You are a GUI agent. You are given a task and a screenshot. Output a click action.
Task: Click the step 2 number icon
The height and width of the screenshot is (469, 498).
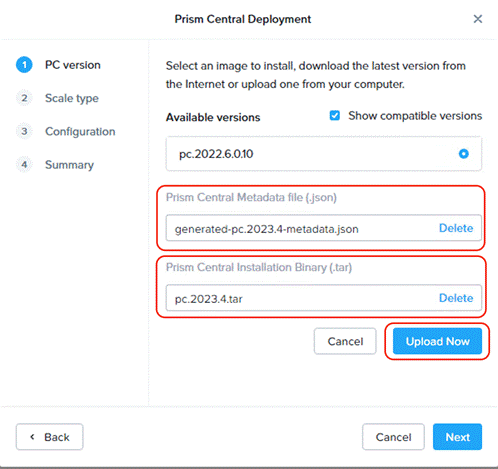[x=24, y=98]
